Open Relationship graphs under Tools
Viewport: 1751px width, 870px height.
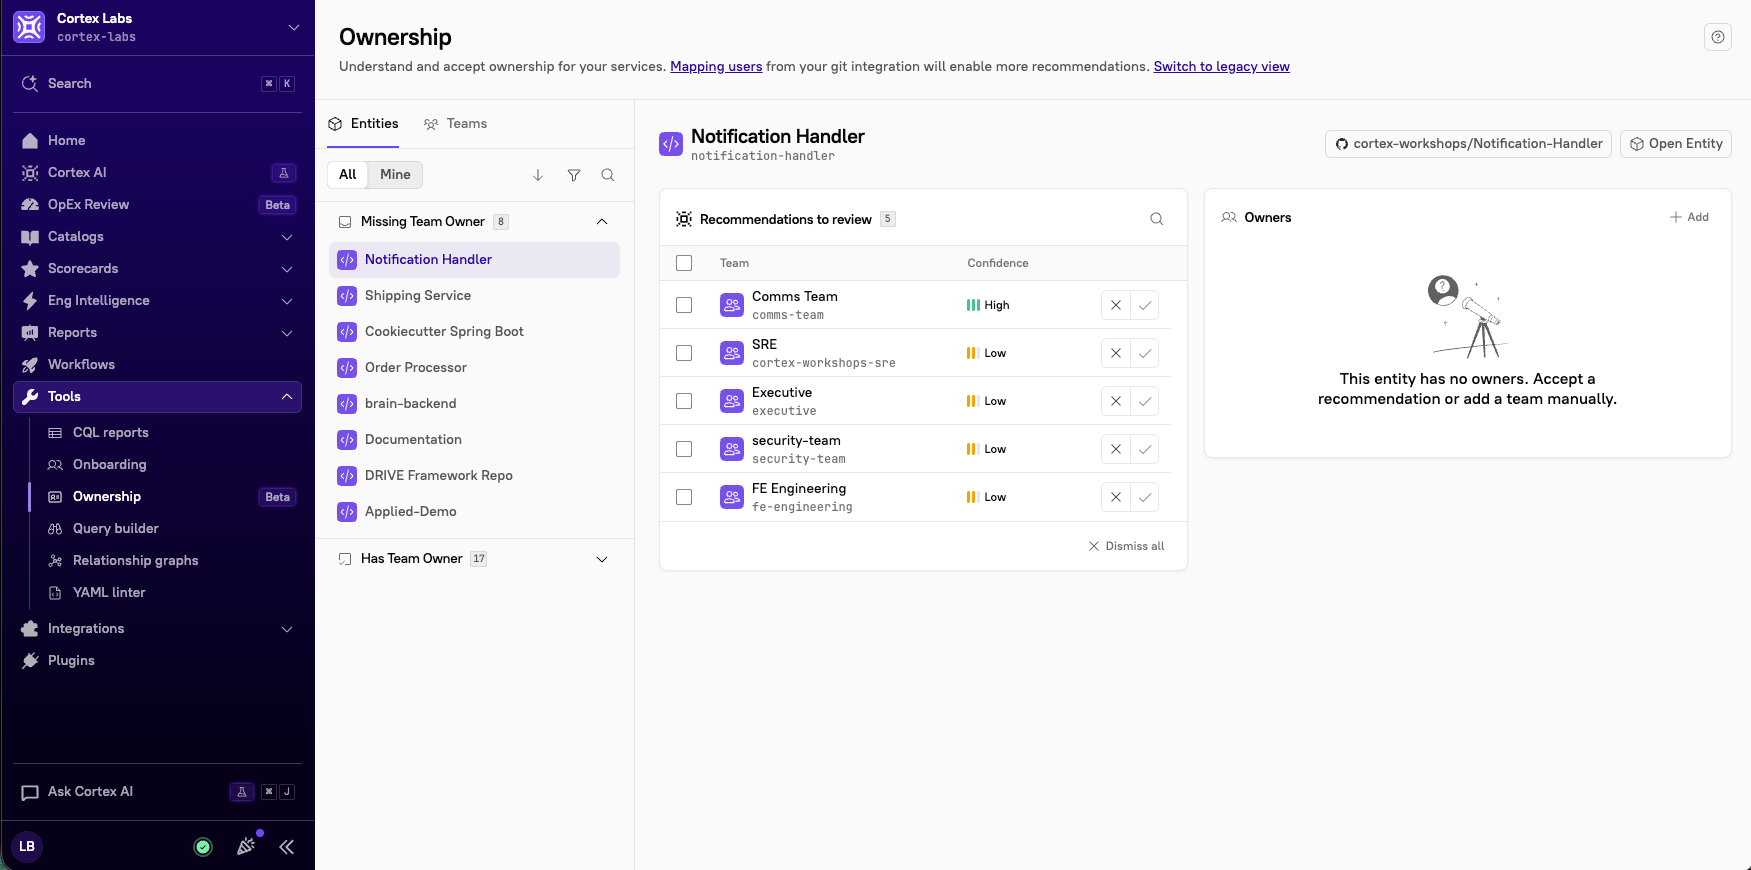tap(167, 561)
